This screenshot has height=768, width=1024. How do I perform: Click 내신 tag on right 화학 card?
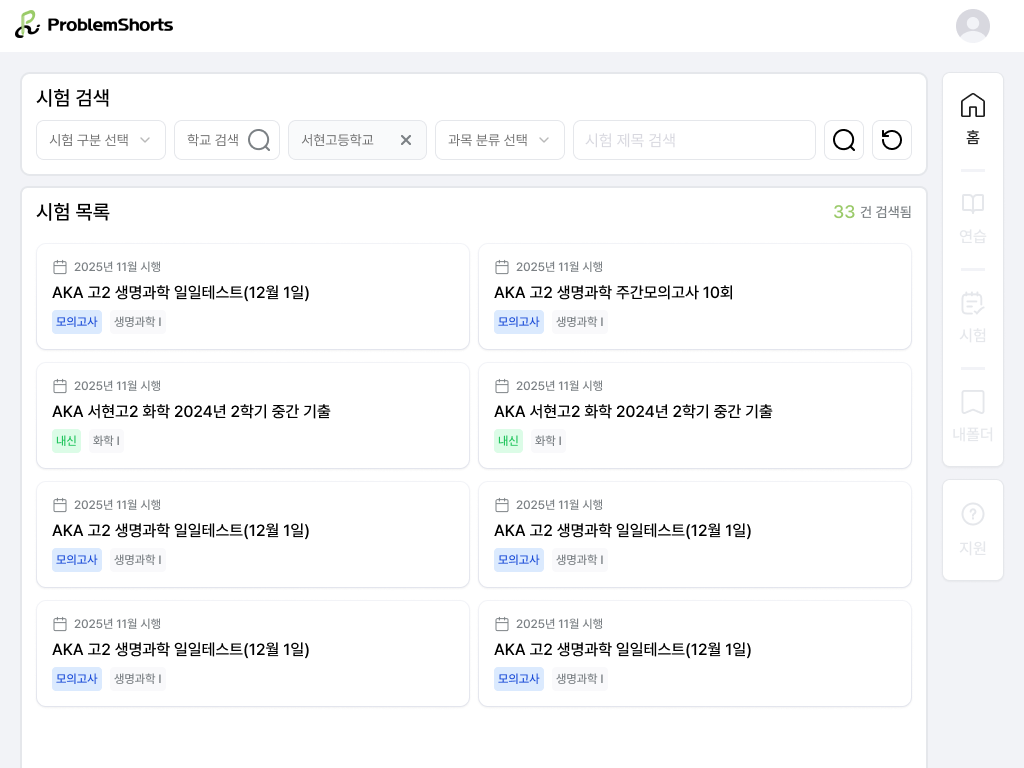pyautogui.click(x=508, y=441)
